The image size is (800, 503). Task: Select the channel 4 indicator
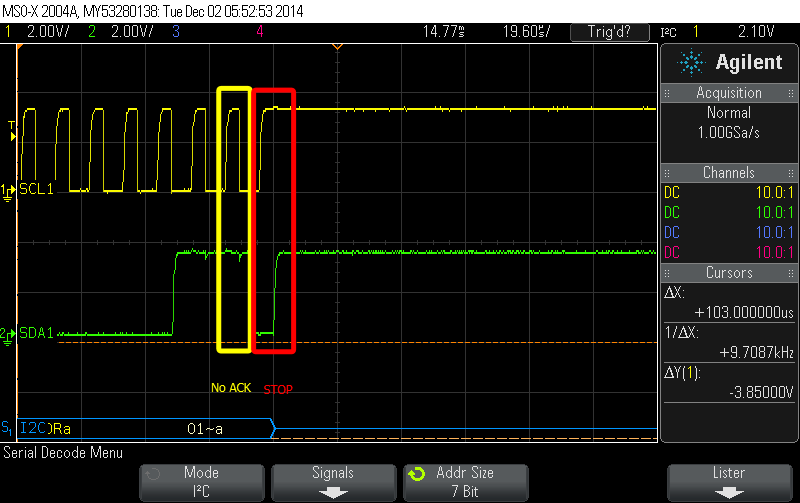260,32
